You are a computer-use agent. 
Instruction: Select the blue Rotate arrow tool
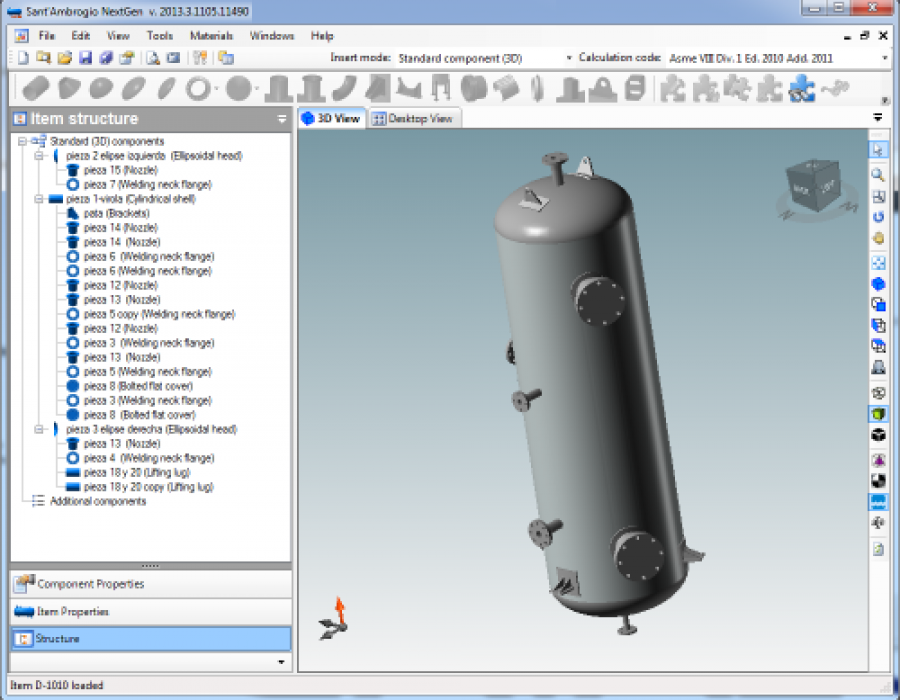coord(878,217)
